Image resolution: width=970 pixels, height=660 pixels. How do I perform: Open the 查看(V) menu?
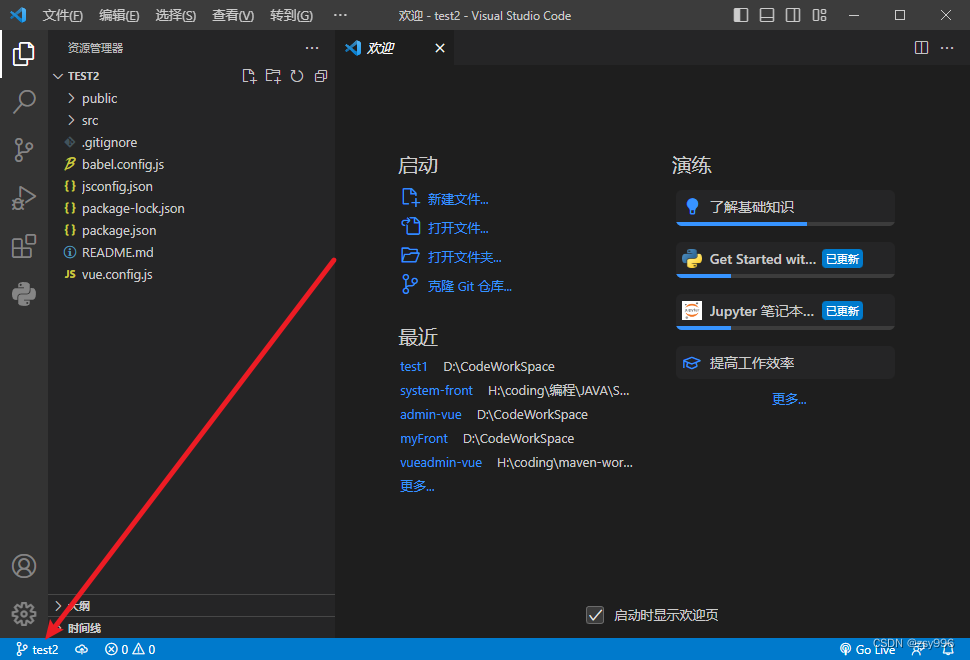[x=233, y=15]
